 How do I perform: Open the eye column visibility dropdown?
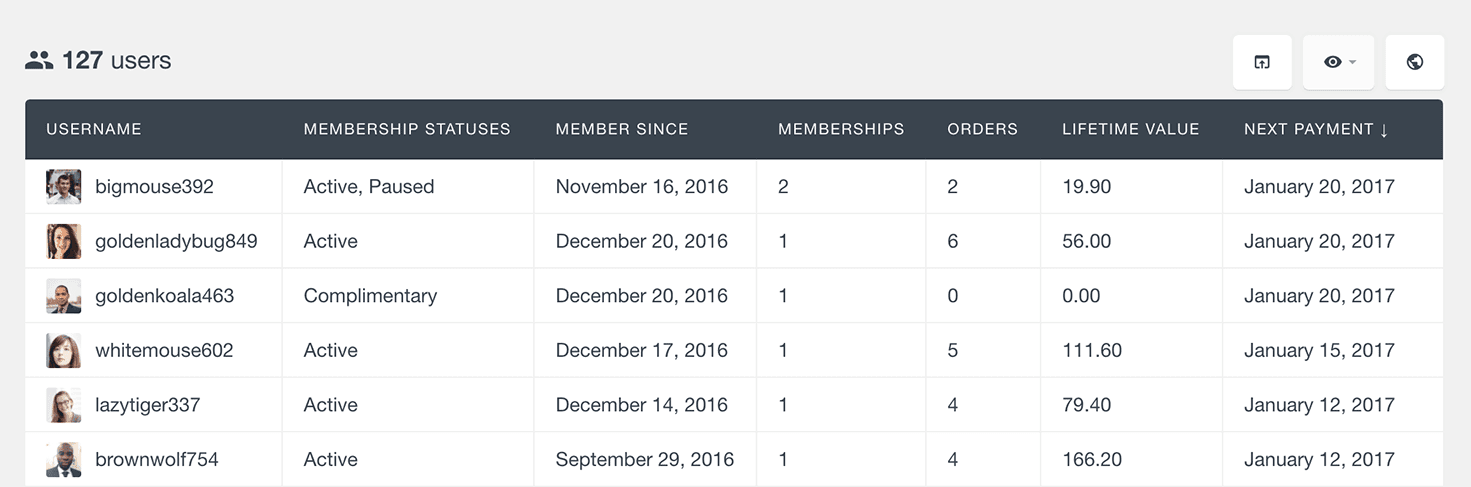click(1338, 62)
